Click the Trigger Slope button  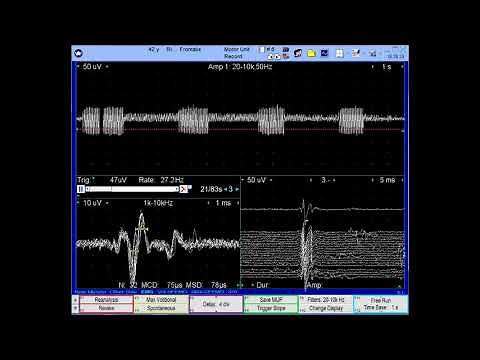pyautogui.click(x=271, y=308)
